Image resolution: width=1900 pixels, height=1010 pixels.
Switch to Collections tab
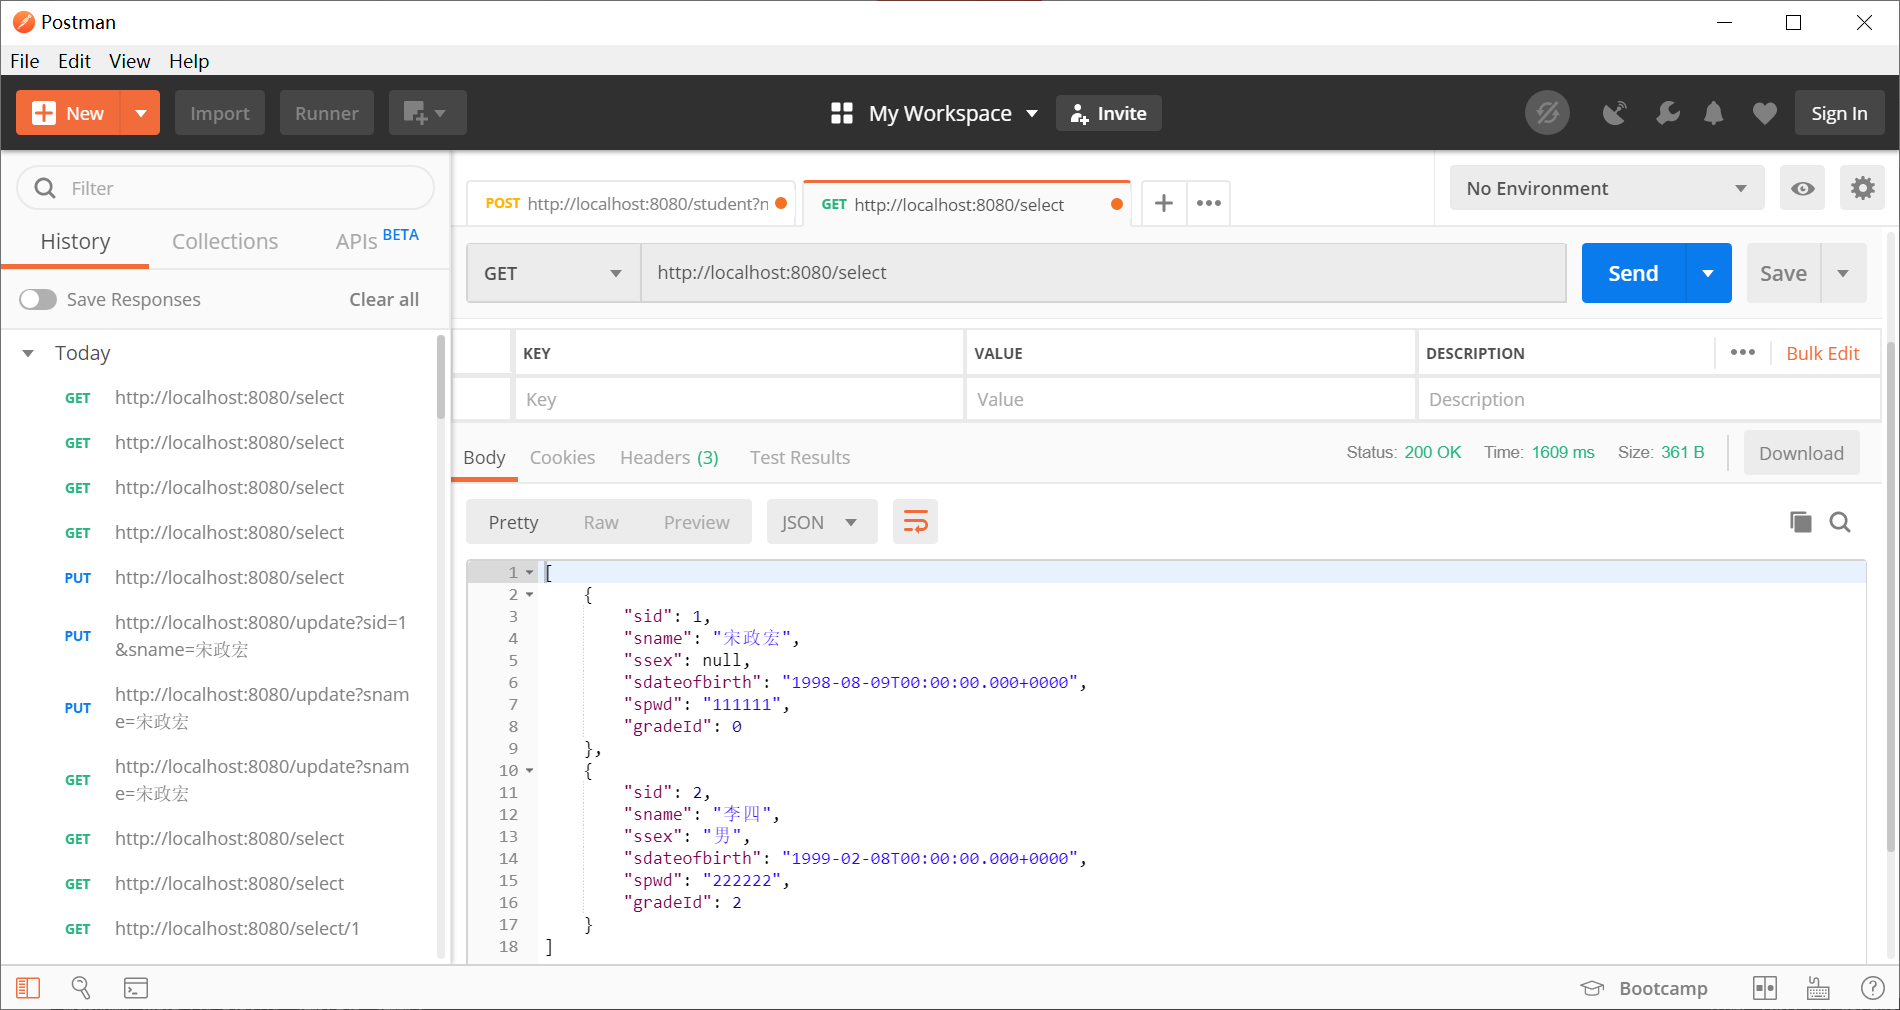click(x=225, y=241)
